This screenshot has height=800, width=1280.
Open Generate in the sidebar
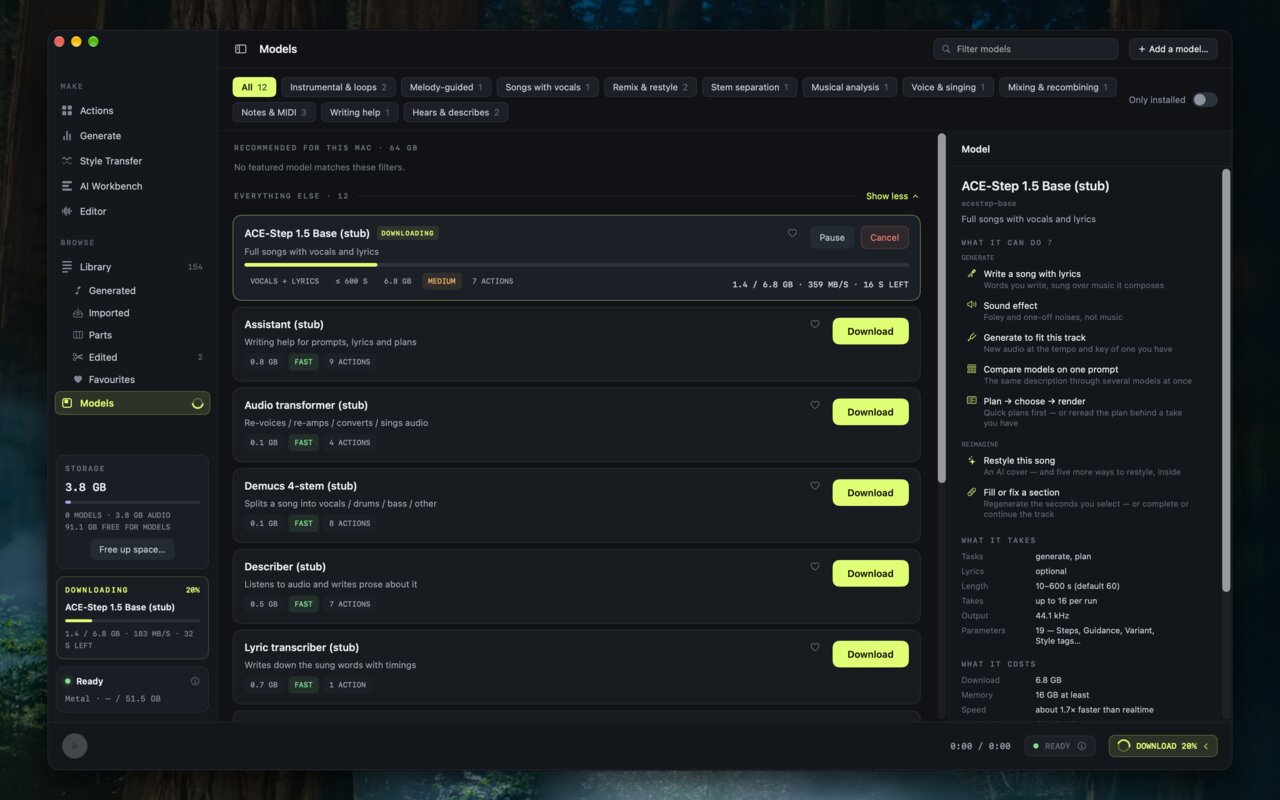coord(132,136)
